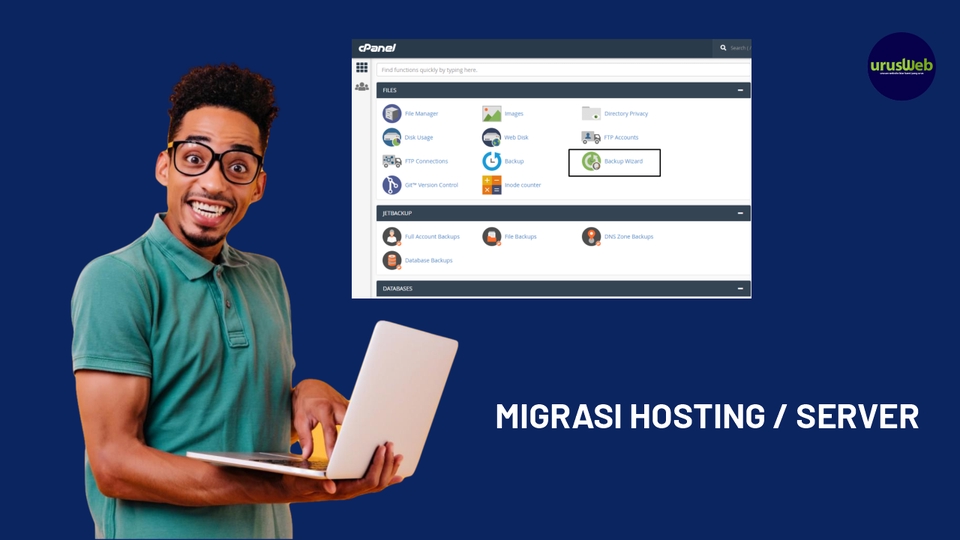Open the orange Inode counter icon

pyautogui.click(x=492, y=185)
